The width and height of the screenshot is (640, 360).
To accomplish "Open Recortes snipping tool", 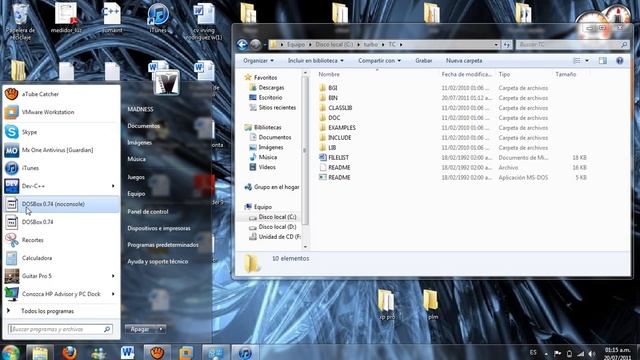I will 61,240.
